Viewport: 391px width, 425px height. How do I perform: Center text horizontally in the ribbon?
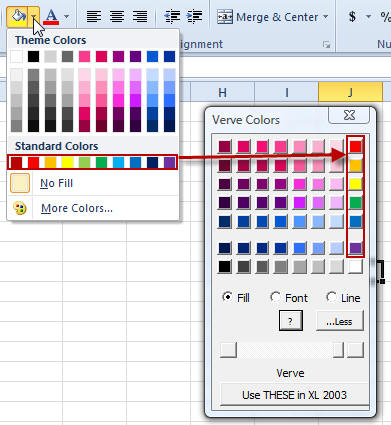coord(117,17)
